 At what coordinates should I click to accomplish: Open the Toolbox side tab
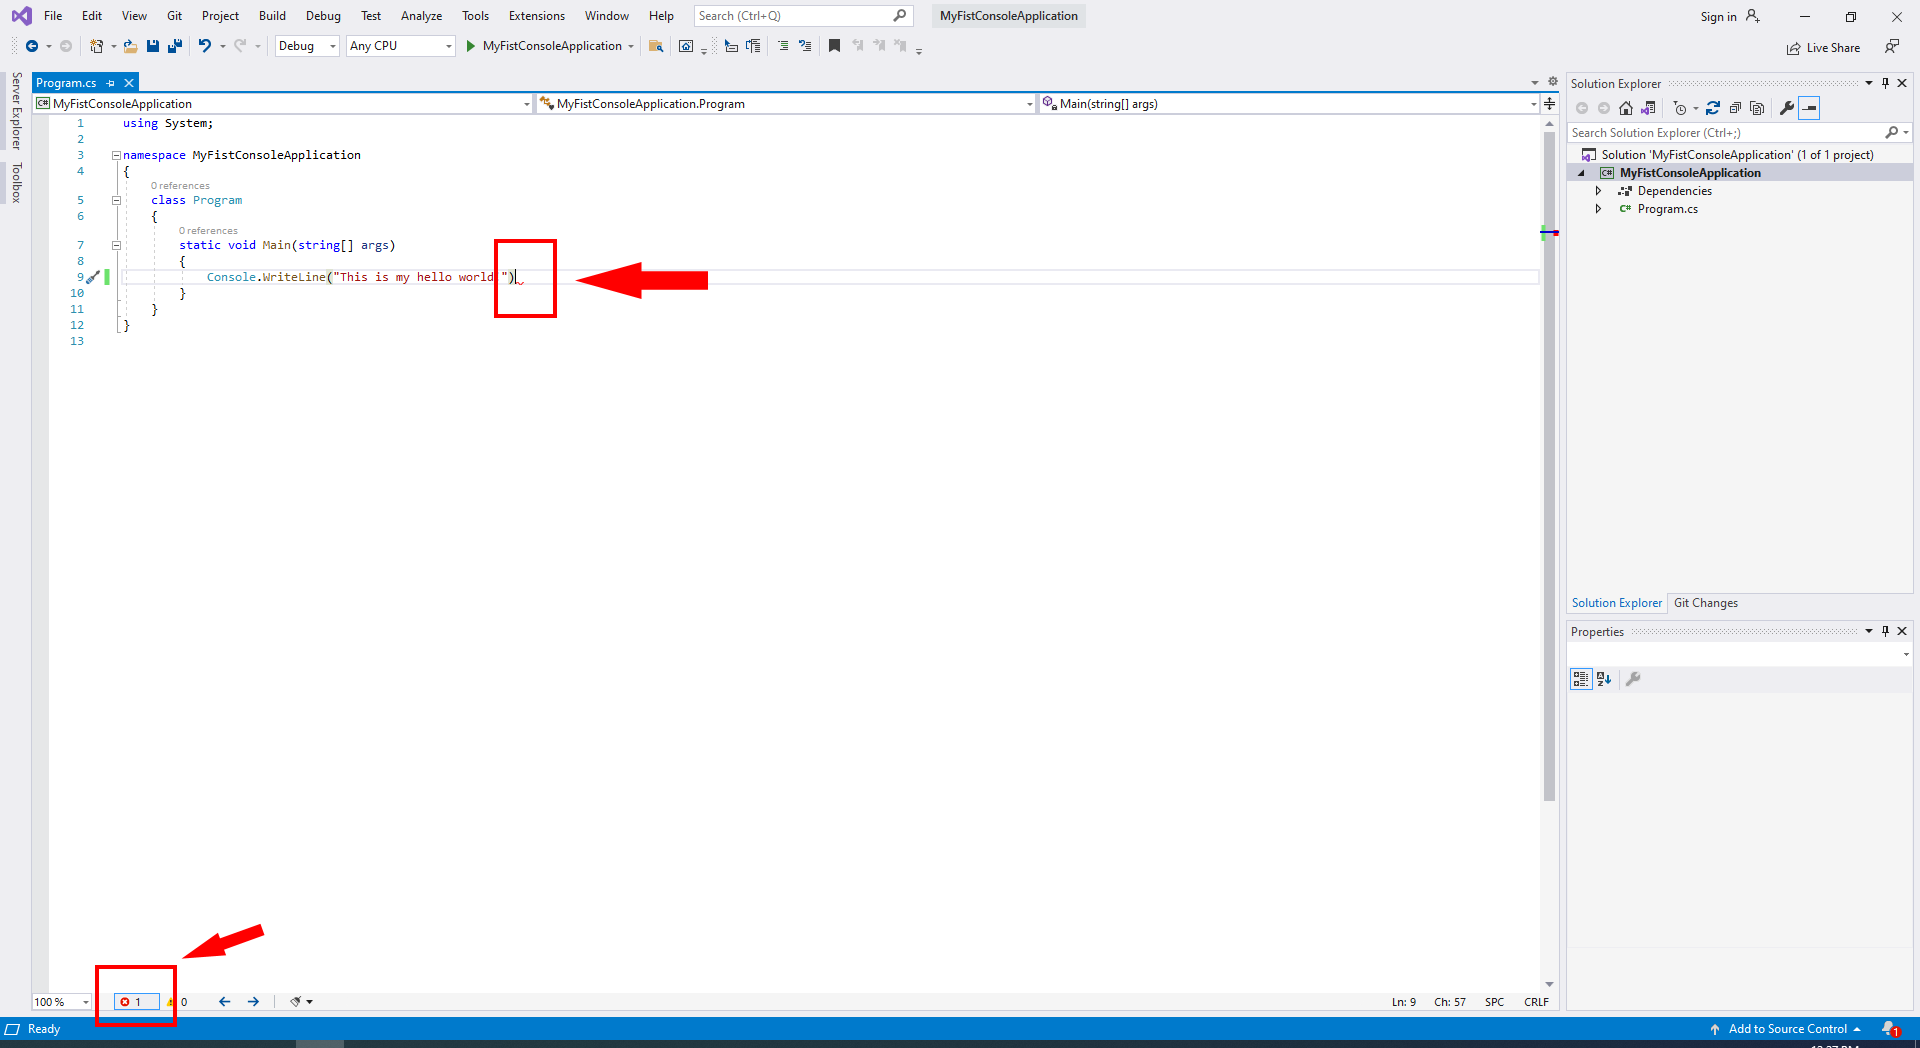16,182
